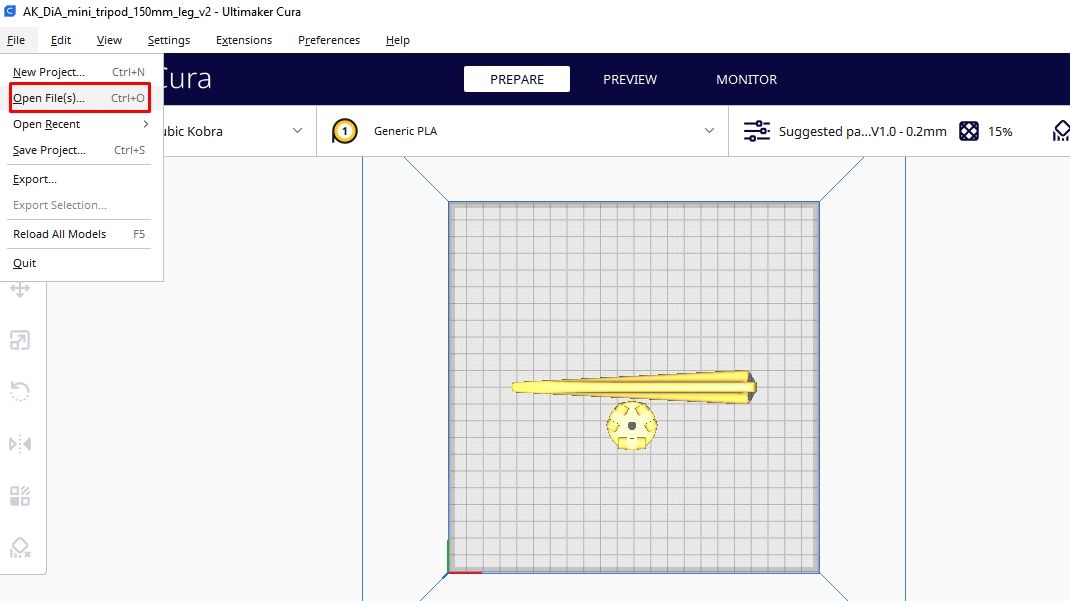Choose New Project from File menu

click(79, 72)
